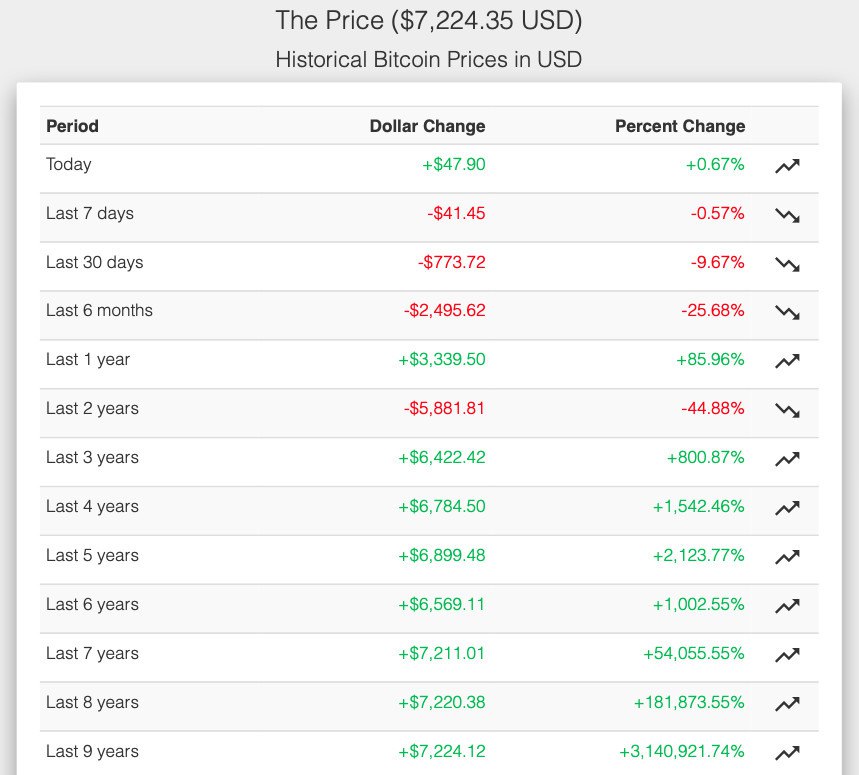Select the Last 3 years period label
Viewport: 859px width, 775px height.
click(x=93, y=457)
